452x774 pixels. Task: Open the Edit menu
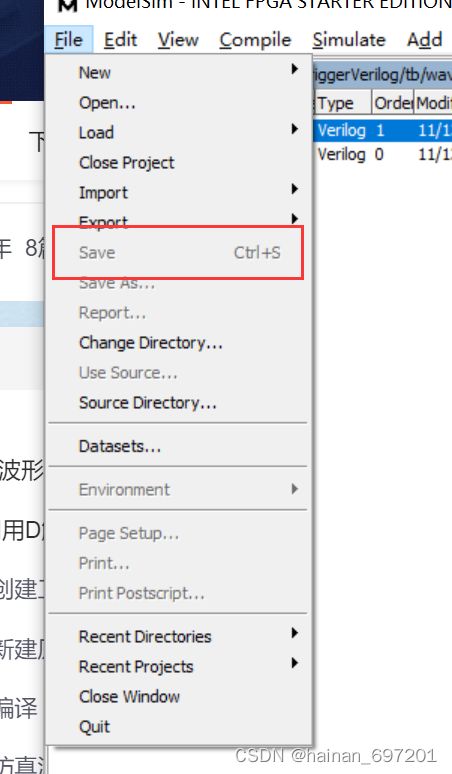tap(120, 39)
